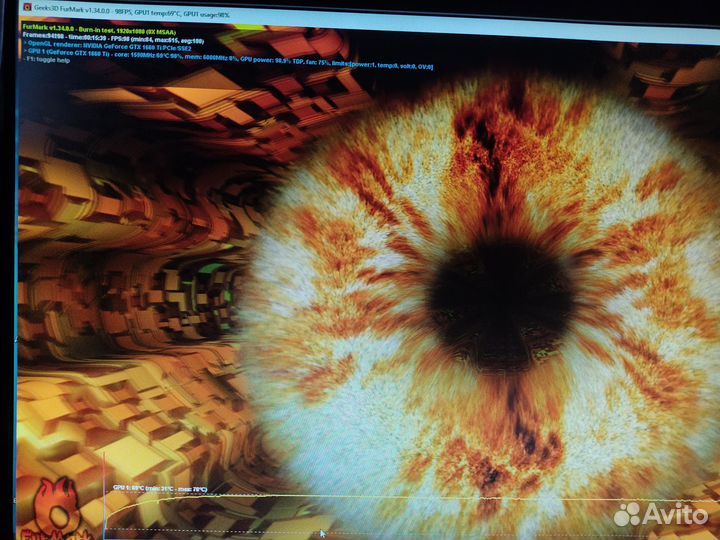This screenshot has height=540, width=720.
Task: Click the 'GPU 1 (GeForce GTX 1660 Ti) - core' line
Action: 228,59
